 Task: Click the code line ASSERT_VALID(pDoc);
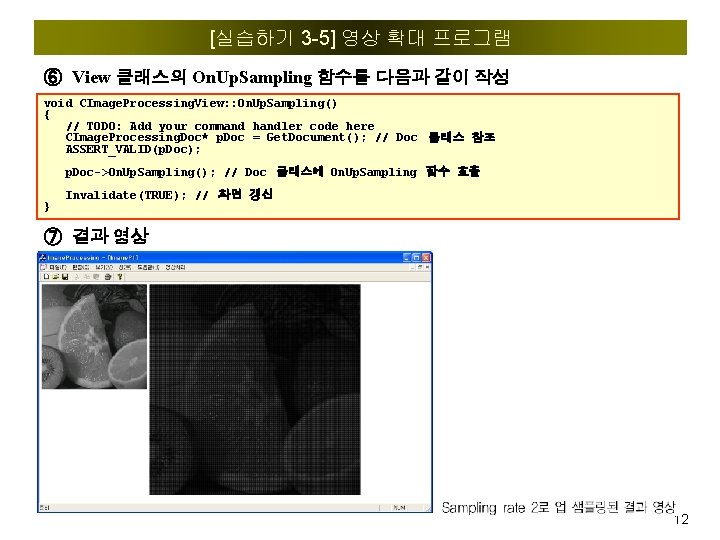coord(133,149)
